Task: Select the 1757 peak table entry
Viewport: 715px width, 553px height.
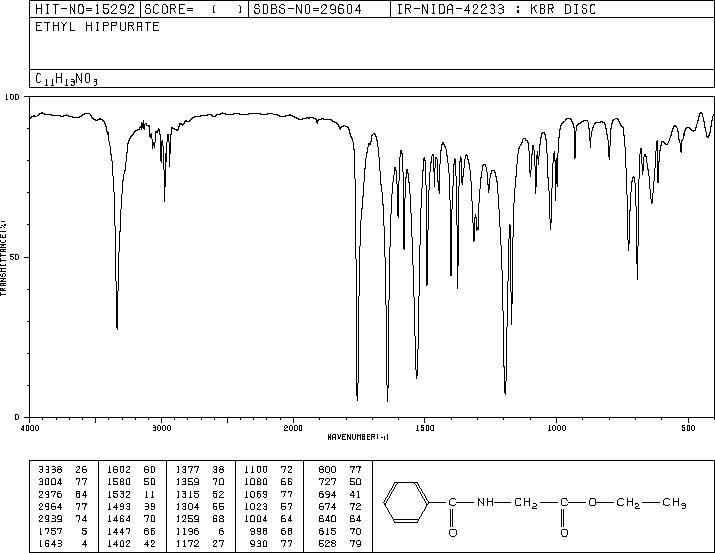Action: tap(62, 531)
